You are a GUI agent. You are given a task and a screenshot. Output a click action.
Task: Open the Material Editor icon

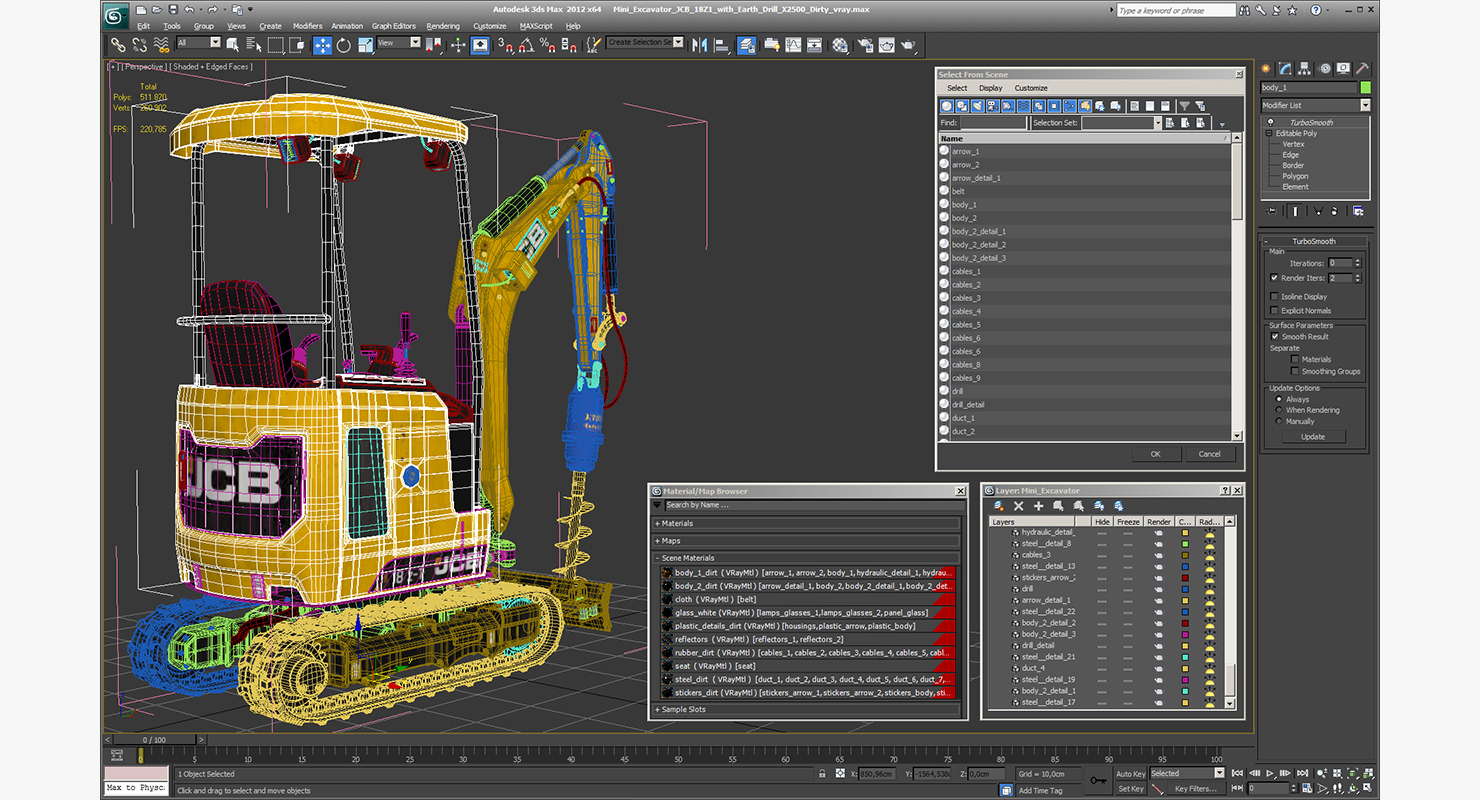tap(840, 45)
